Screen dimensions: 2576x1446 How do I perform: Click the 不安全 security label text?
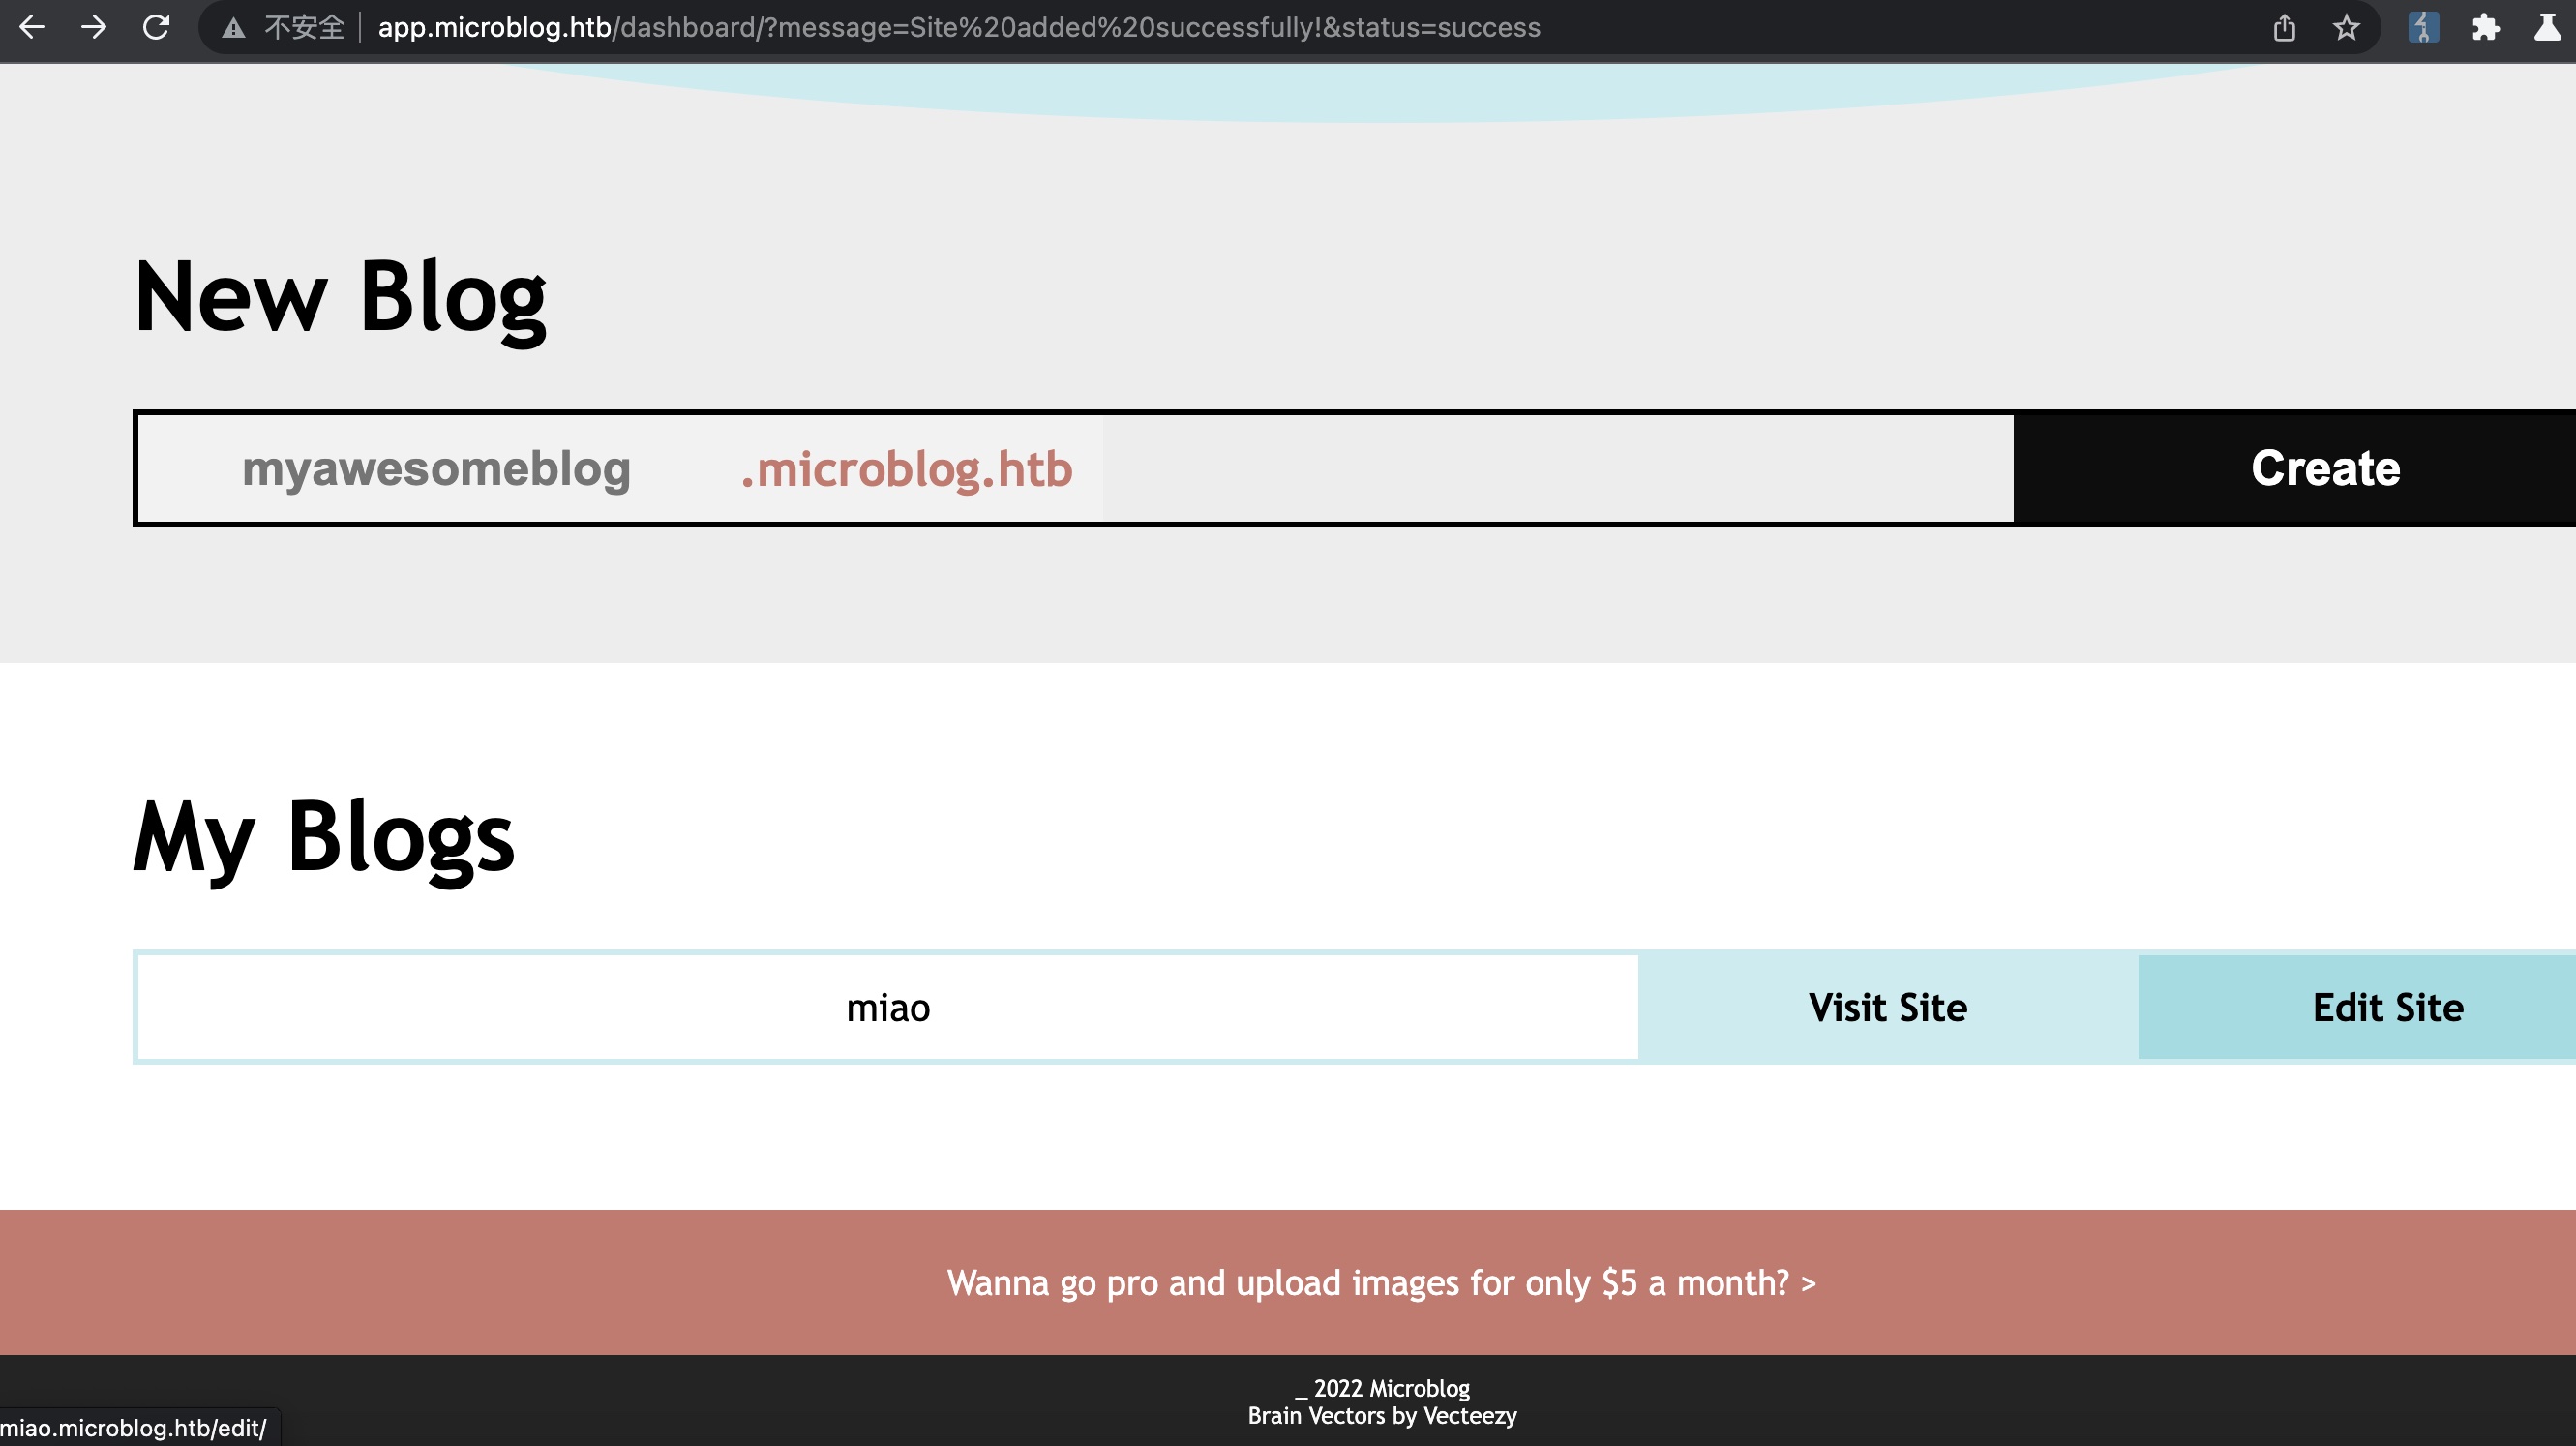click(x=304, y=27)
